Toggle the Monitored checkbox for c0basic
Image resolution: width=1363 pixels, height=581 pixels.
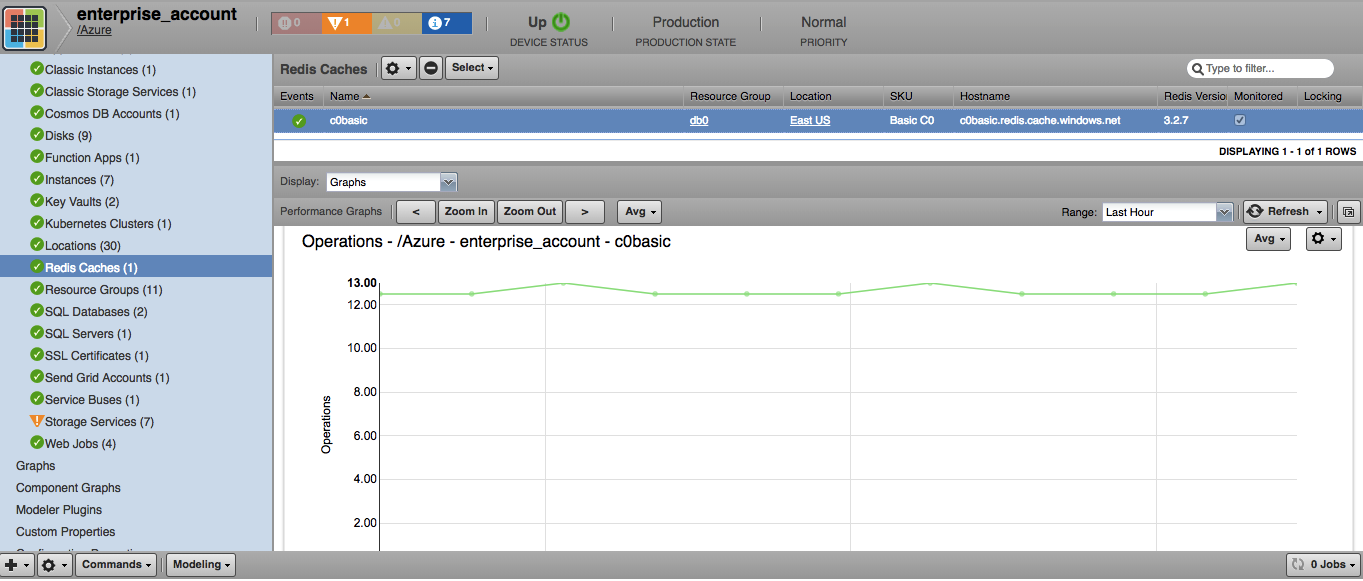coord(1240,120)
